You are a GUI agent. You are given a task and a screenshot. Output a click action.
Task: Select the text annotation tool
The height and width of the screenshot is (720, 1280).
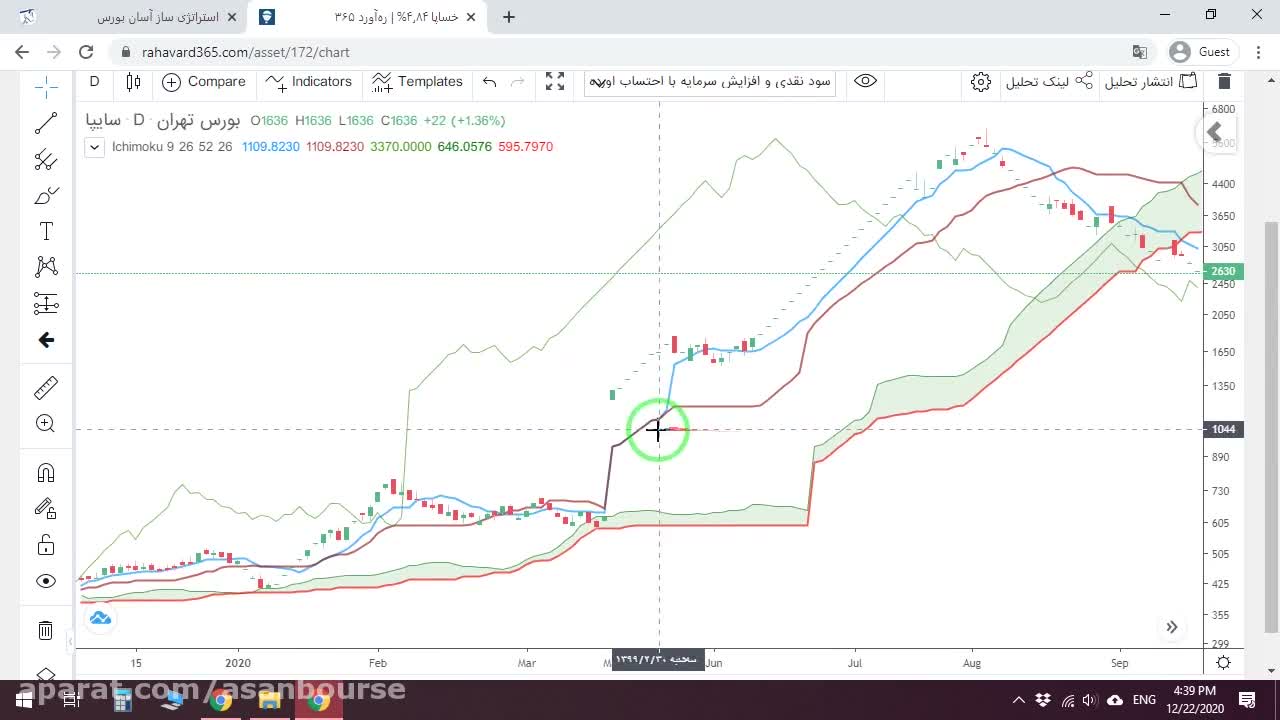[46, 231]
